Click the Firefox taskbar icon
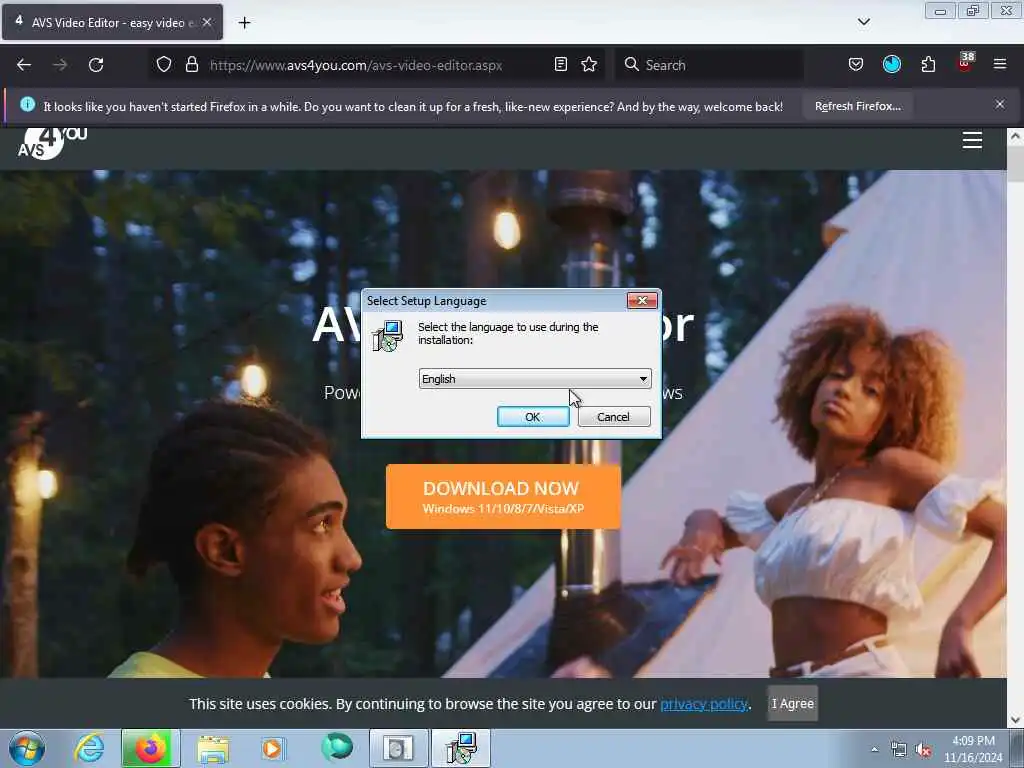 [x=150, y=748]
